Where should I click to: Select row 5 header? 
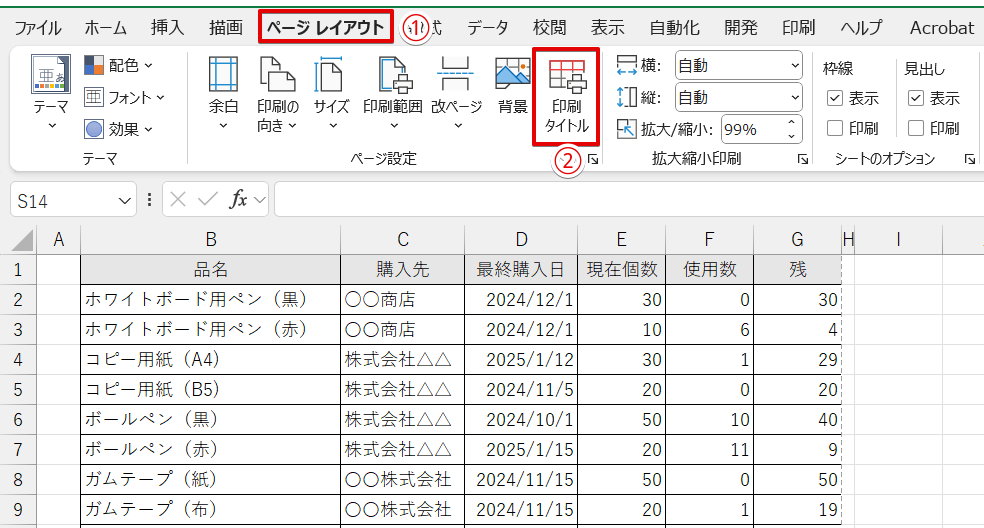pos(18,389)
